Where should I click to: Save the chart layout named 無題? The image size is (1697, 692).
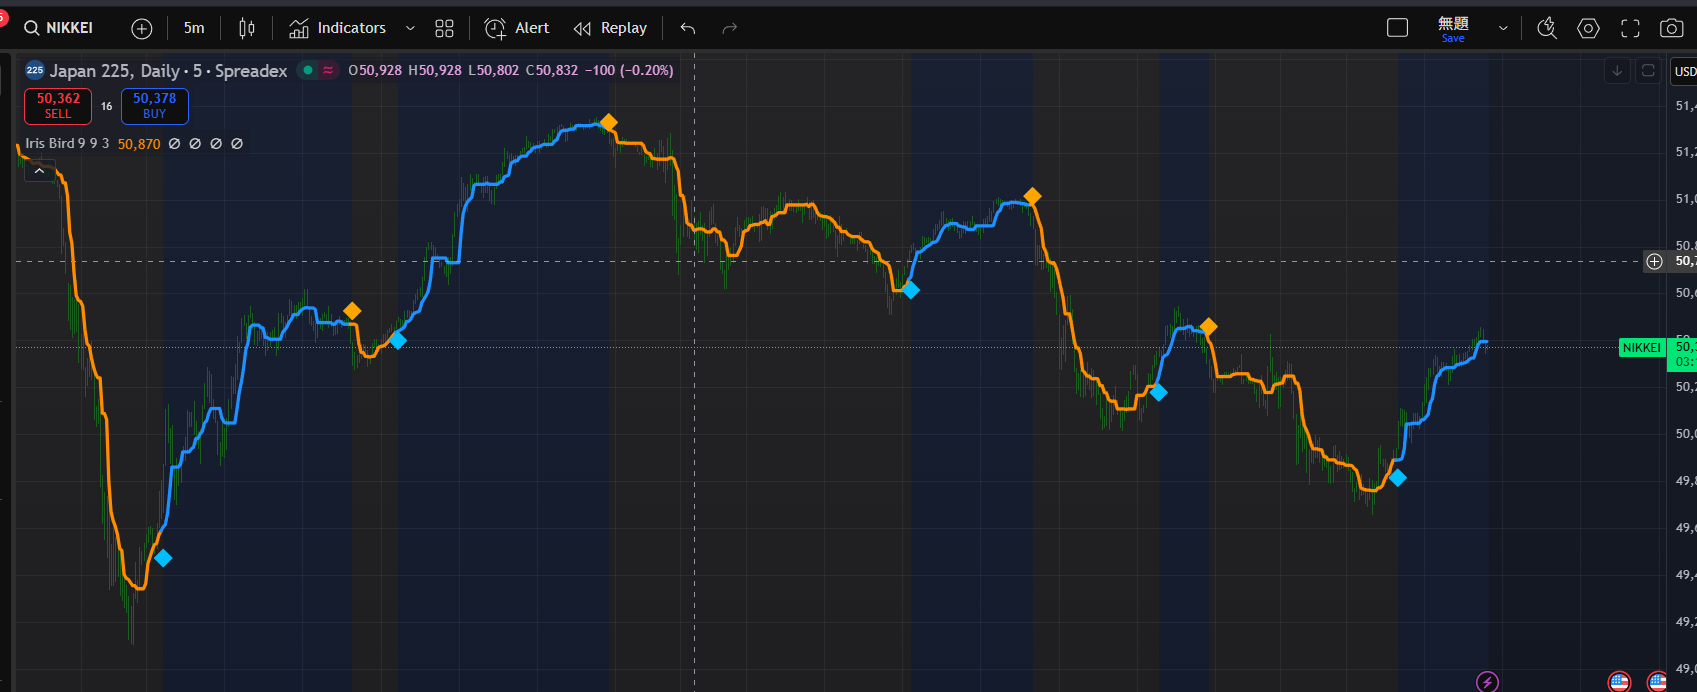(x=1453, y=28)
